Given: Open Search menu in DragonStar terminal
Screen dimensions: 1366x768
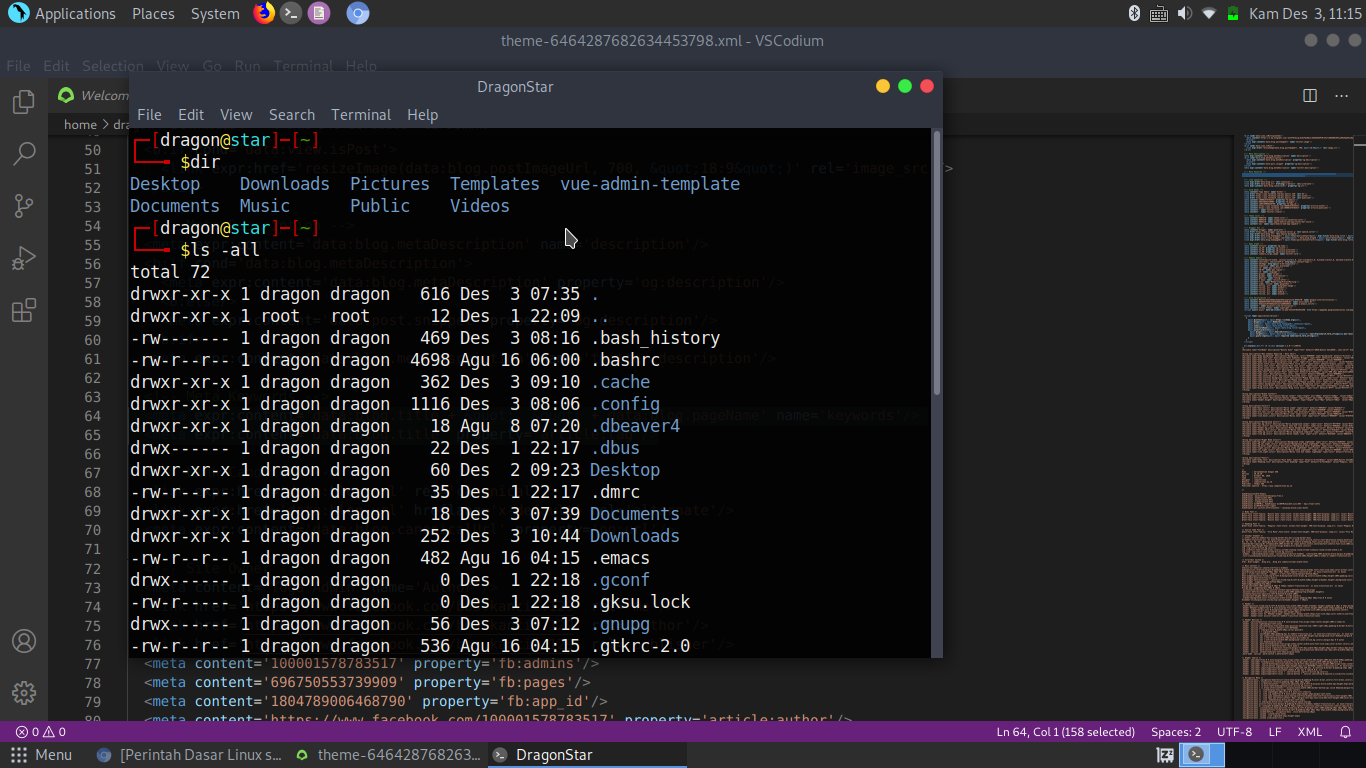Looking at the screenshot, I should pyautogui.click(x=292, y=115).
